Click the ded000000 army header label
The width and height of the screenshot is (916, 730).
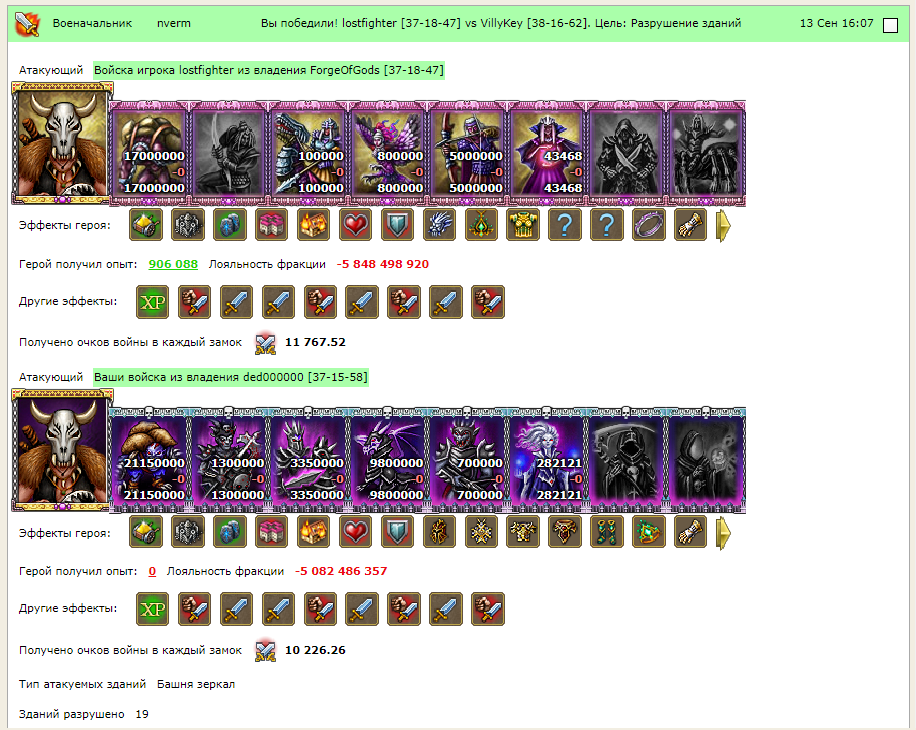pos(231,377)
